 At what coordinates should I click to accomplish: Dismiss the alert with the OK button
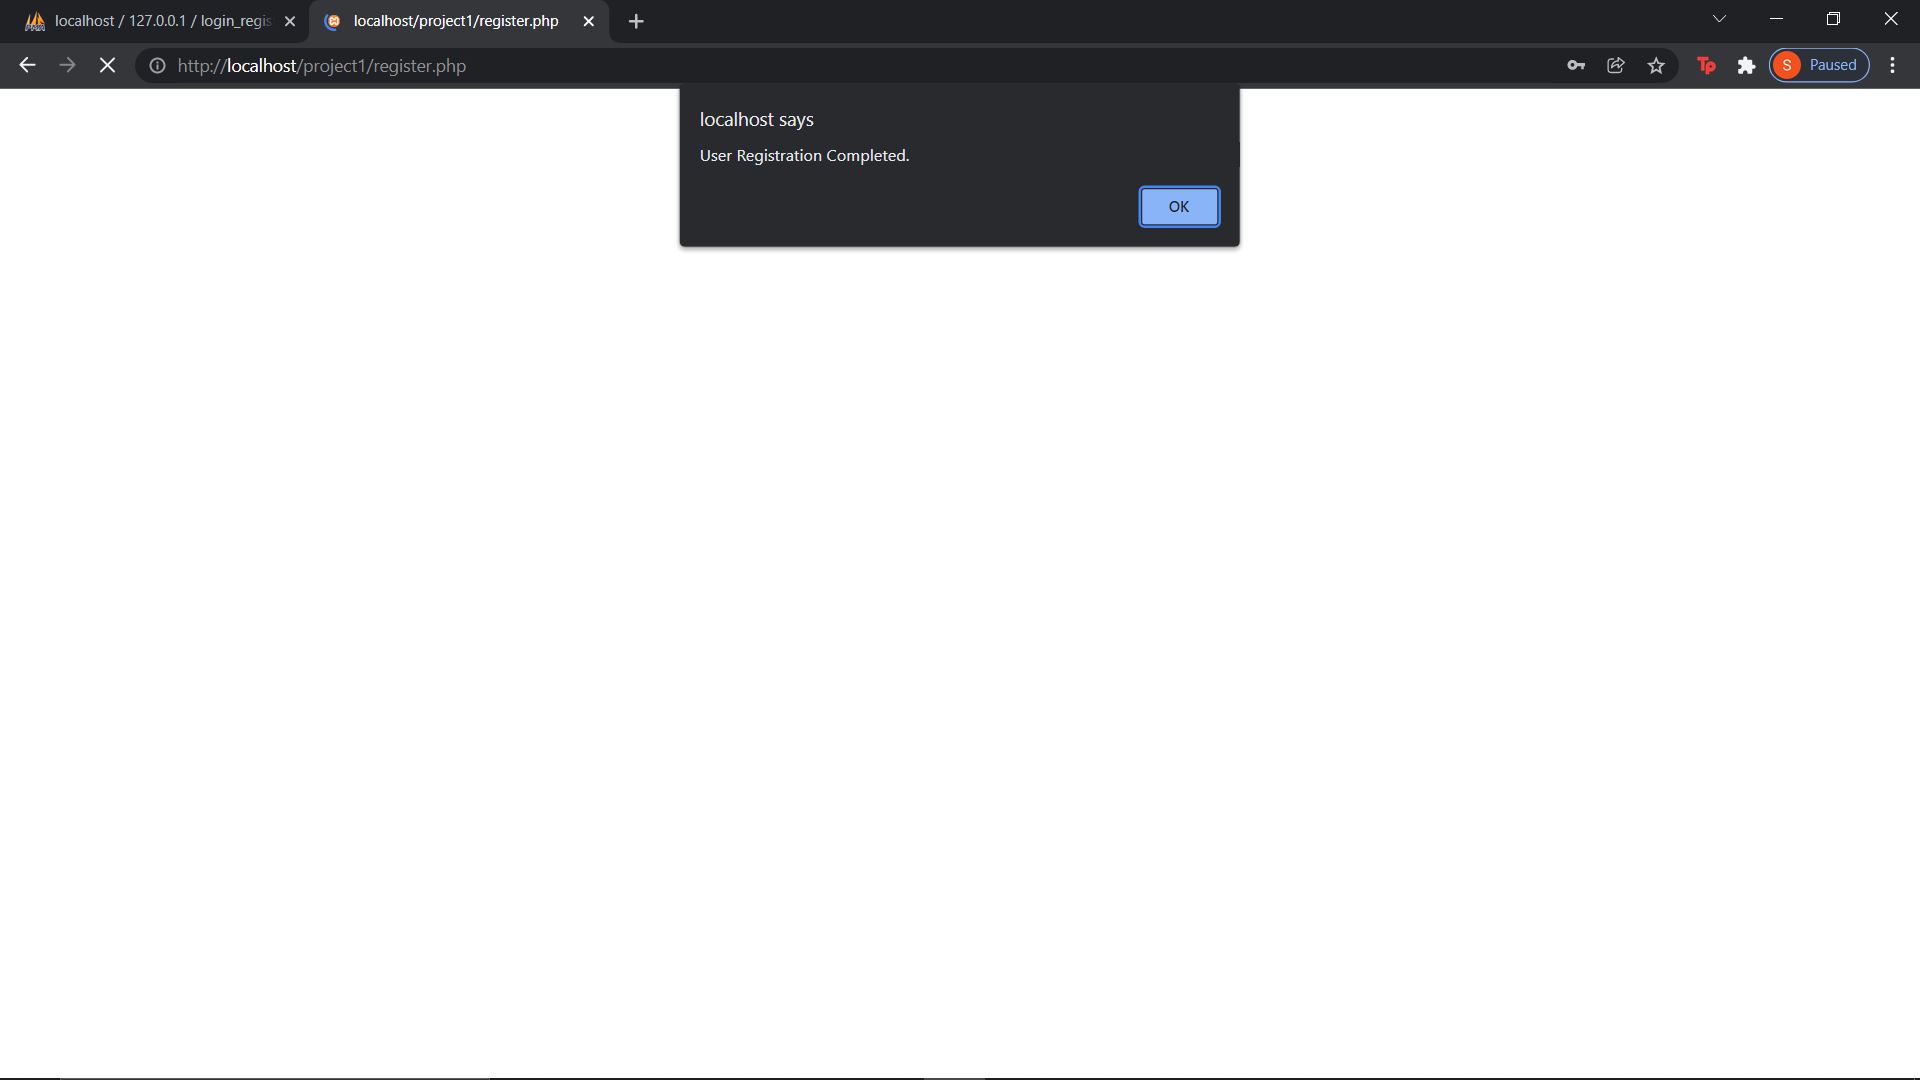tap(1178, 206)
